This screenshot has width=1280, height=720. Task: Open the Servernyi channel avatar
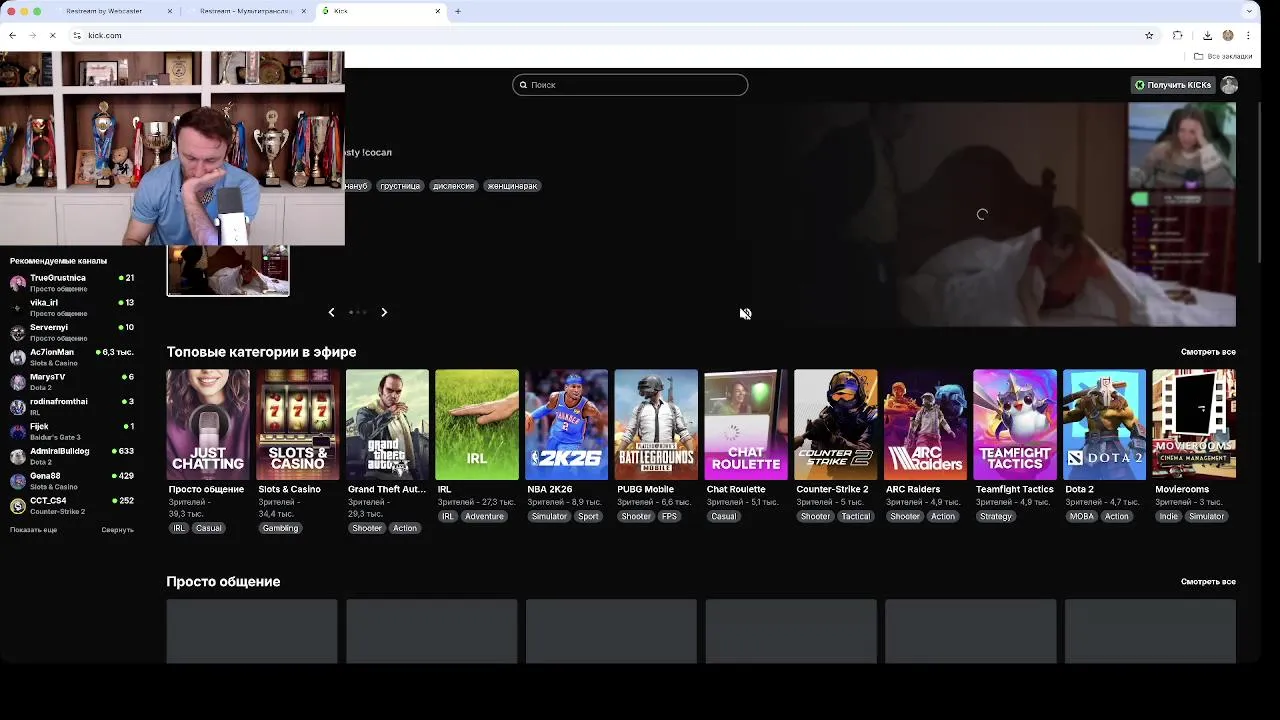click(x=17, y=333)
